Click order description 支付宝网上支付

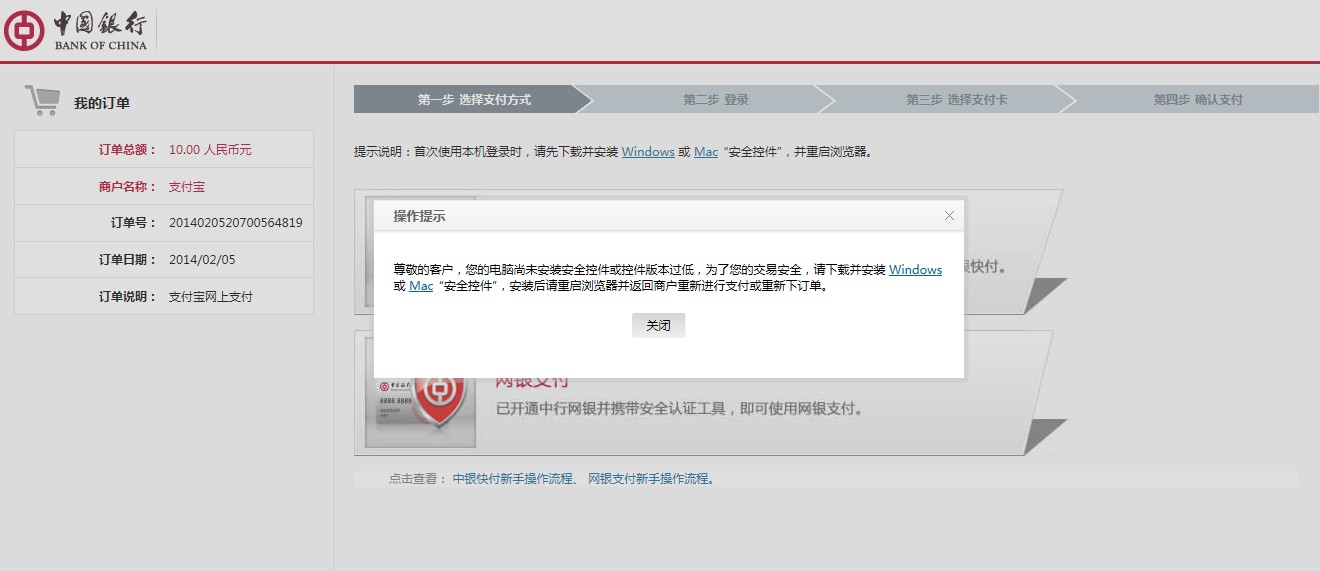click(211, 297)
